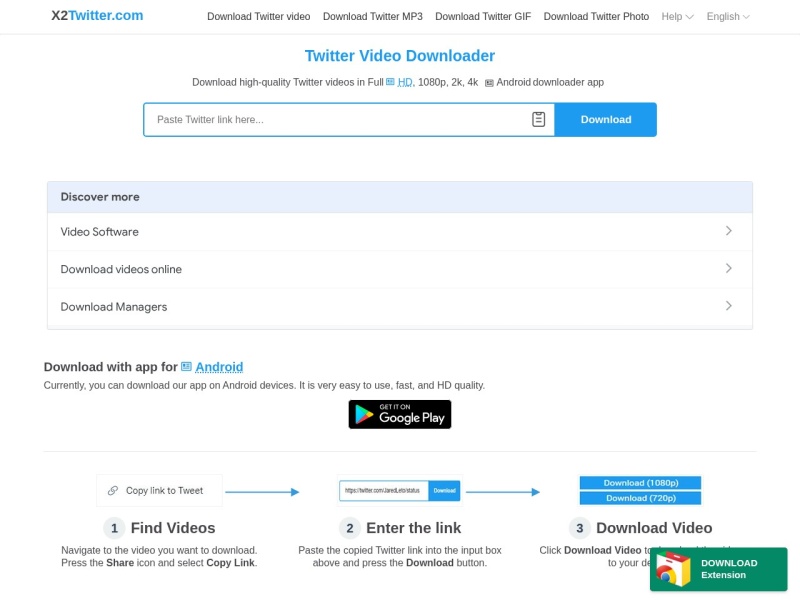
Task: Open Download Twitter video menu item
Action: (x=259, y=16)
